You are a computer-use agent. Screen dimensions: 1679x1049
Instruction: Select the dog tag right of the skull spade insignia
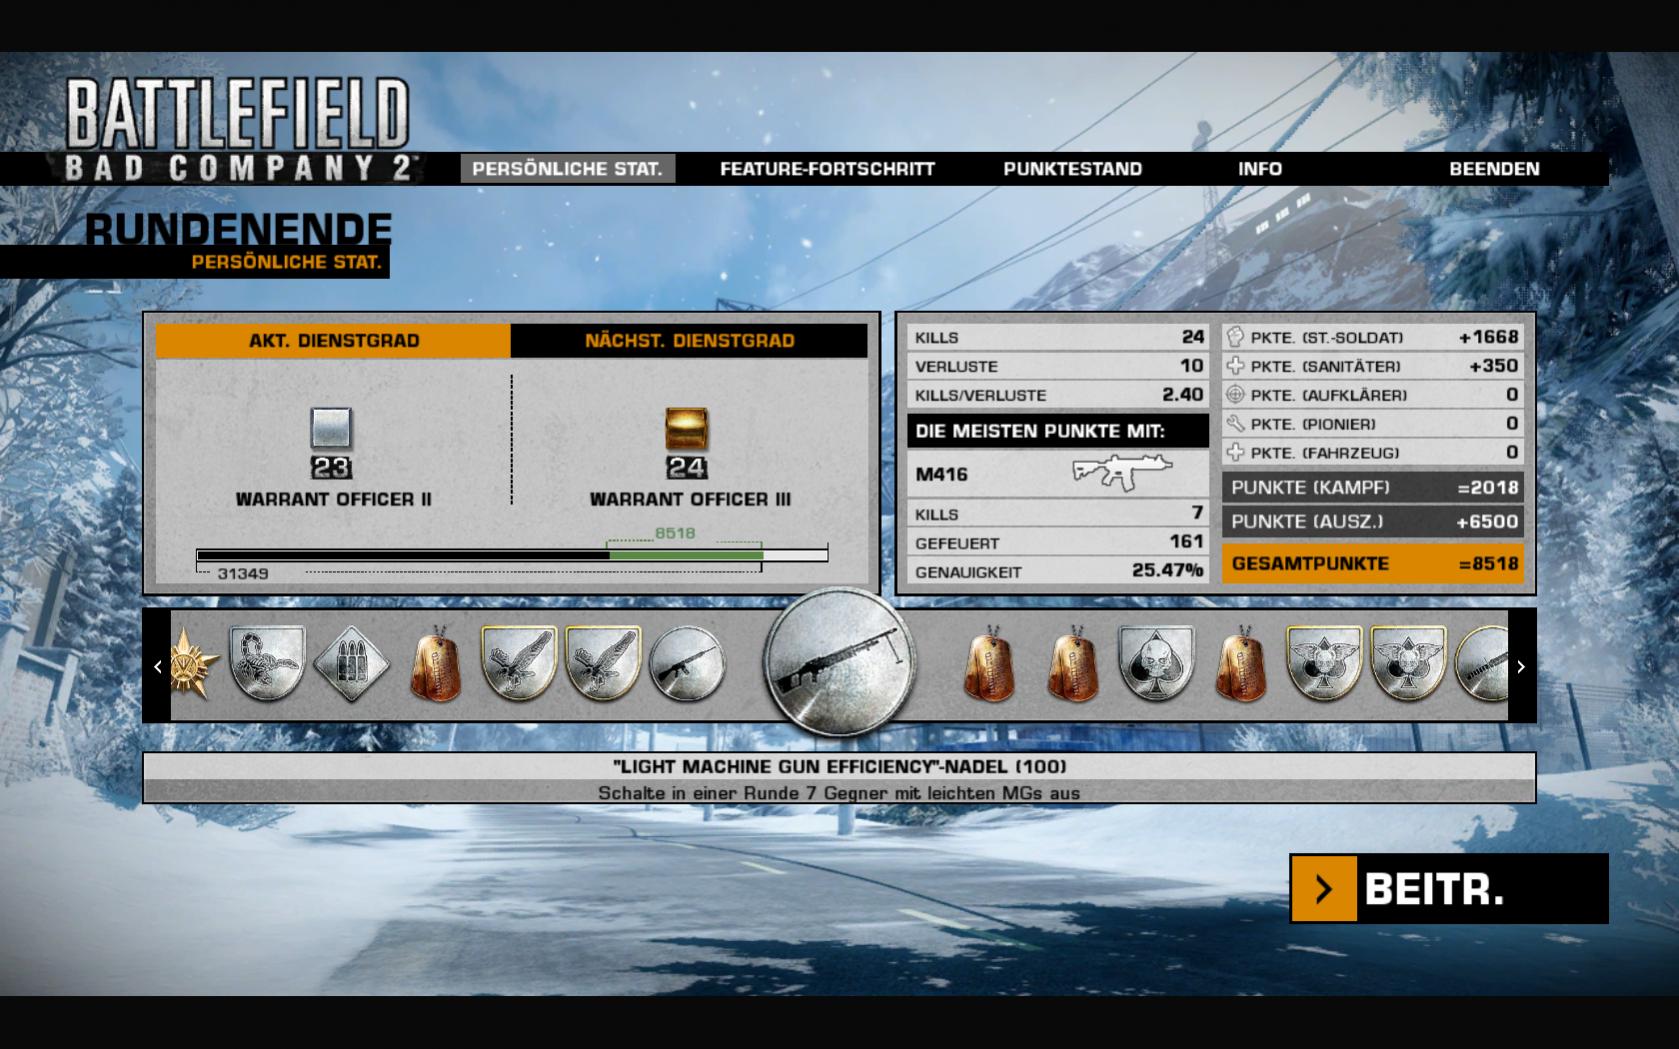(1241, 664)
